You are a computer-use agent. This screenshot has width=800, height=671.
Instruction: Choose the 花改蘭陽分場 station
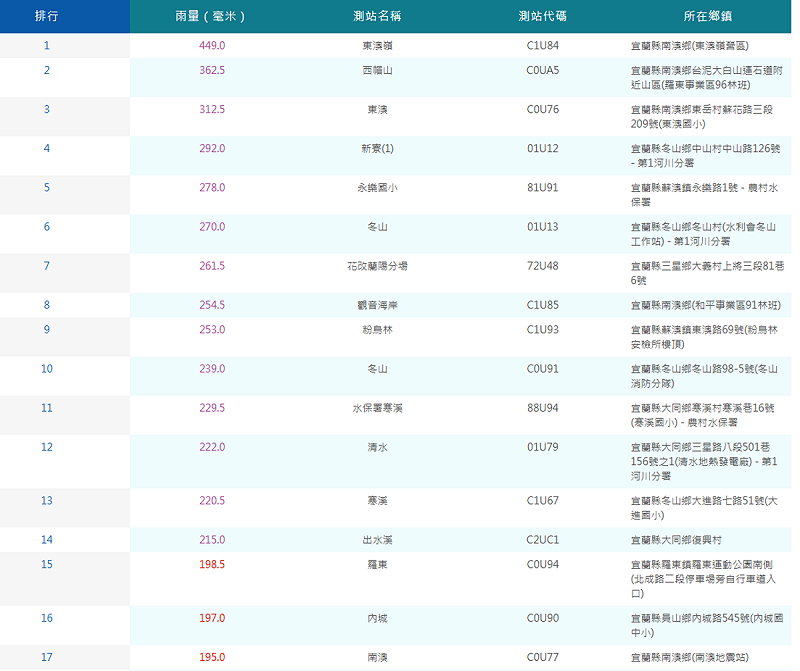click(x=377, y=266)
